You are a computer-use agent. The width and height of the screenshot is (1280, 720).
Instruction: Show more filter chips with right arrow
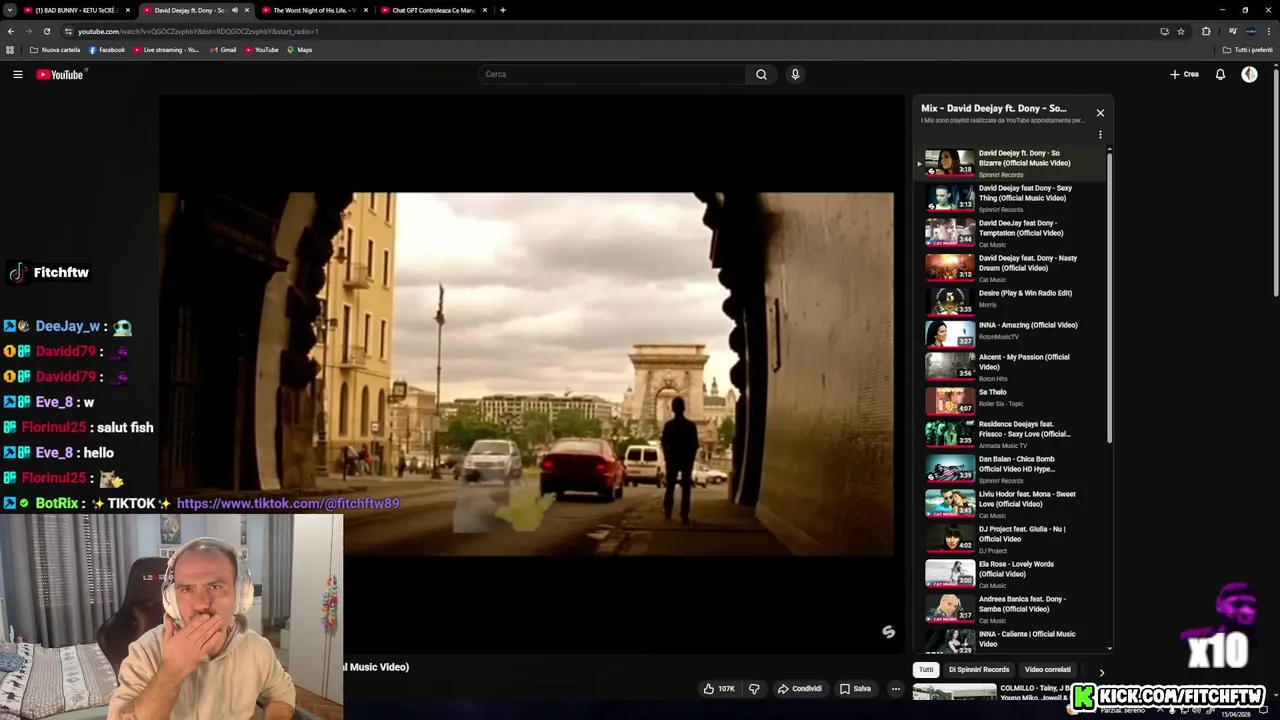(x=1101, y=672)
